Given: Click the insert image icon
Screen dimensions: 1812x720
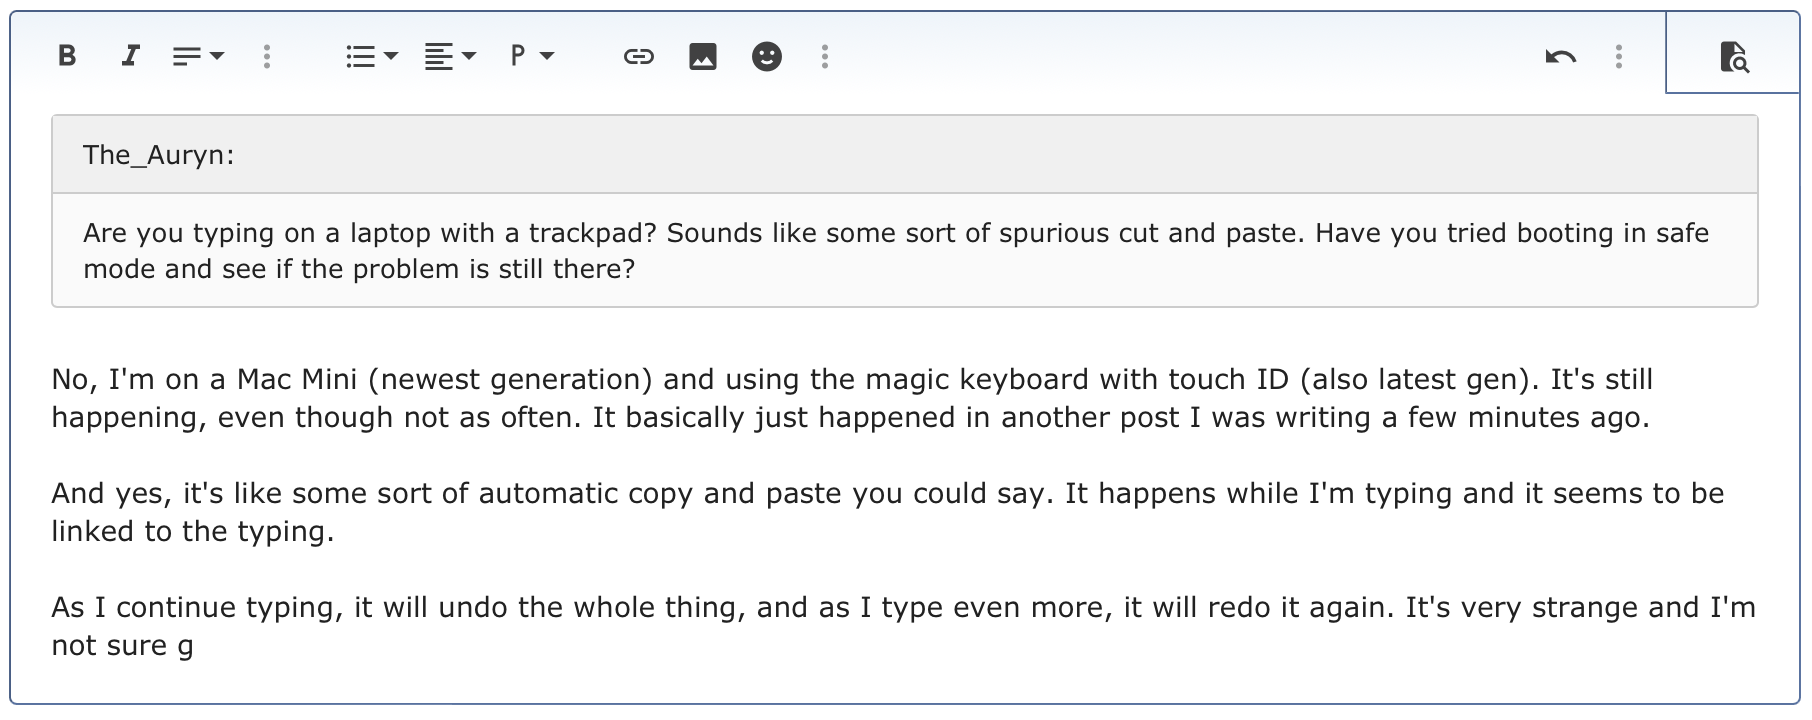Looking at the screenshot, I should [703, 56].
